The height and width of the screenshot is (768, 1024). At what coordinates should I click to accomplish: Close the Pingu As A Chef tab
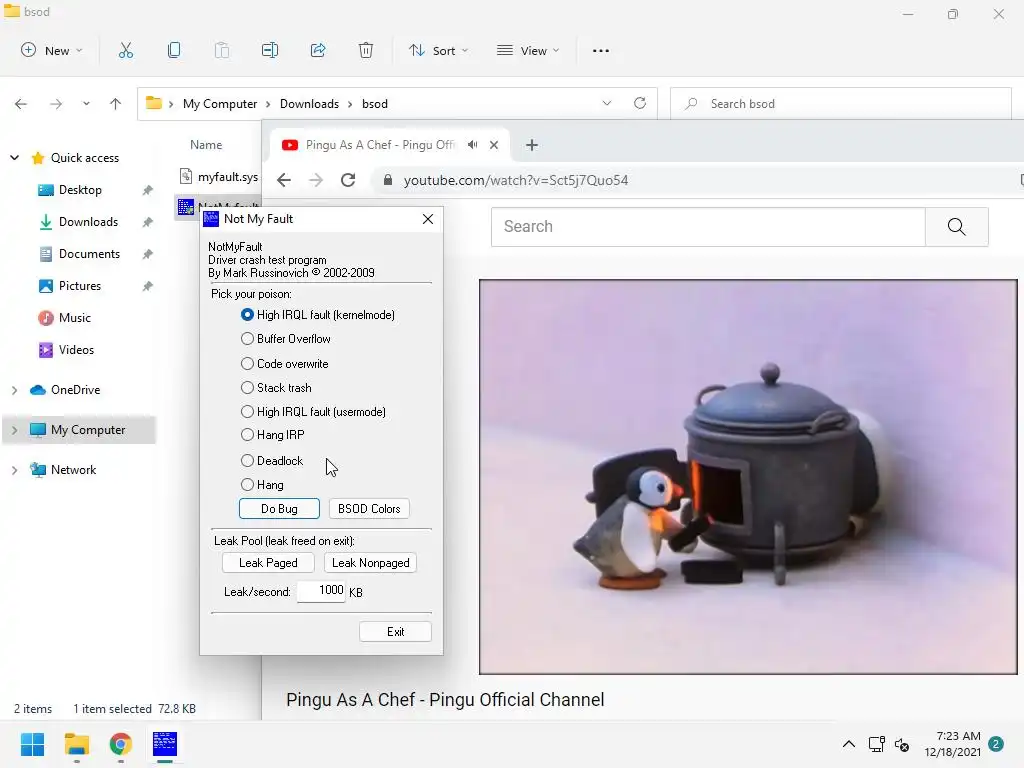(x=494, y=145)
